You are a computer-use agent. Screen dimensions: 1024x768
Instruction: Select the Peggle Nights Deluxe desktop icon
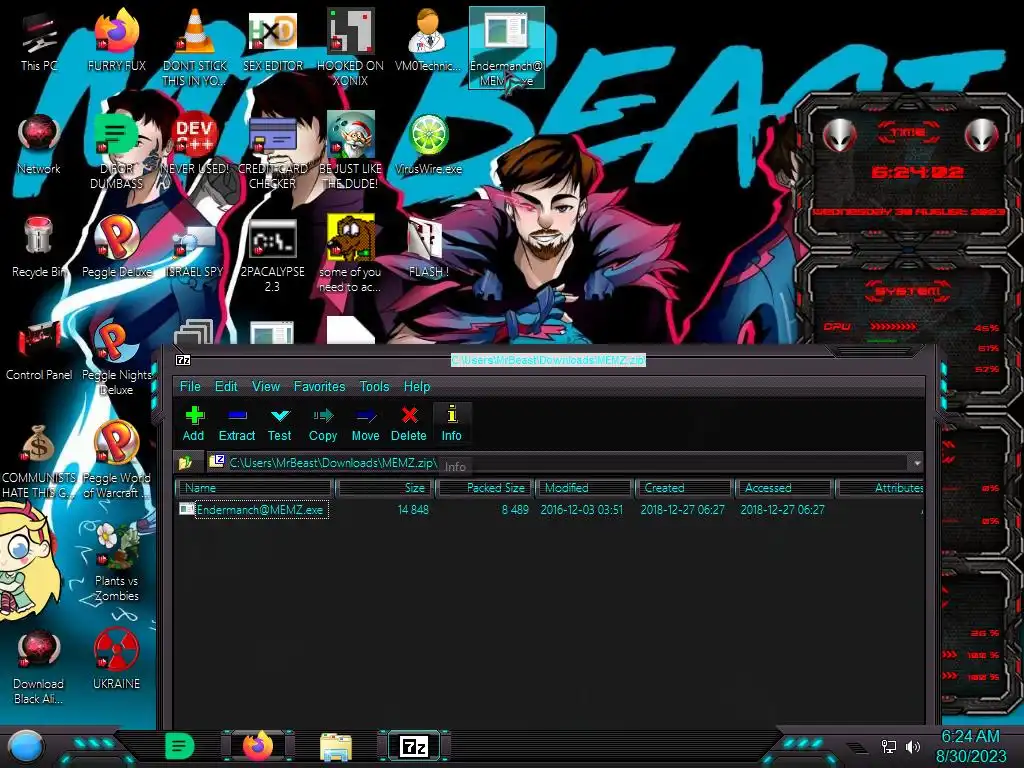[117, 358]
